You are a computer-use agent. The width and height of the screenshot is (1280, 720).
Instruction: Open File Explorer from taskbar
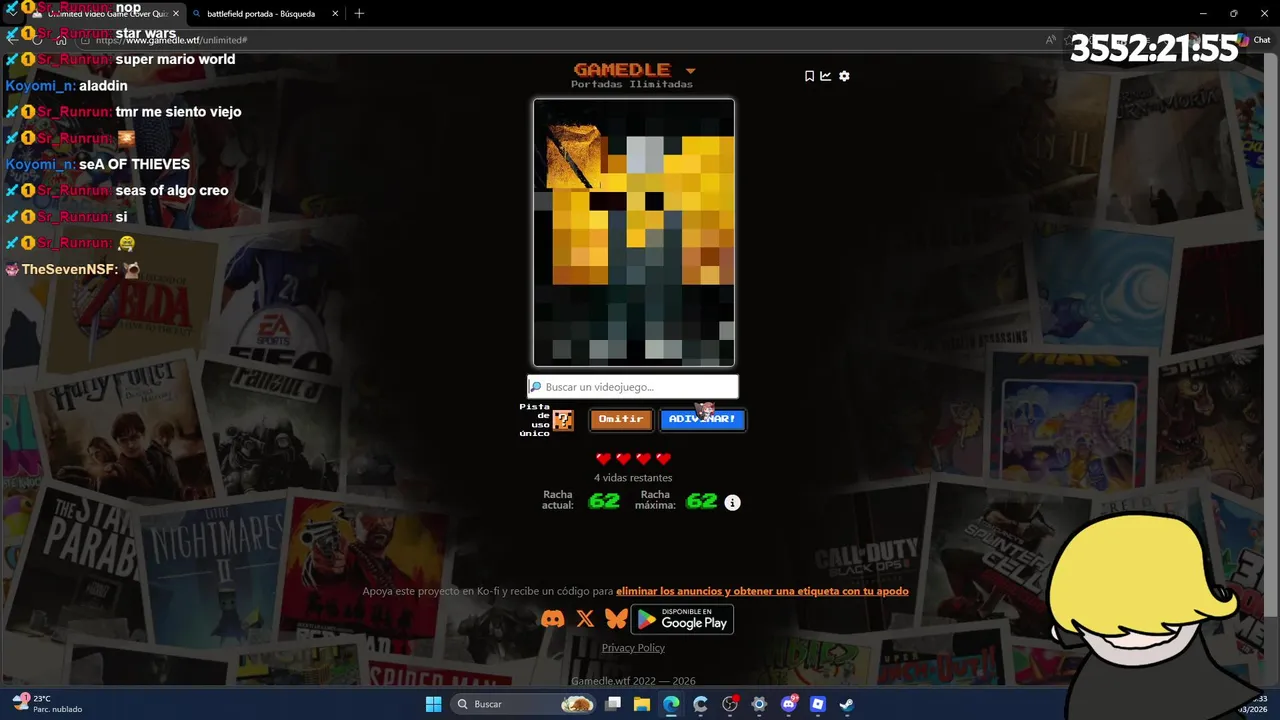pos(642,704)
